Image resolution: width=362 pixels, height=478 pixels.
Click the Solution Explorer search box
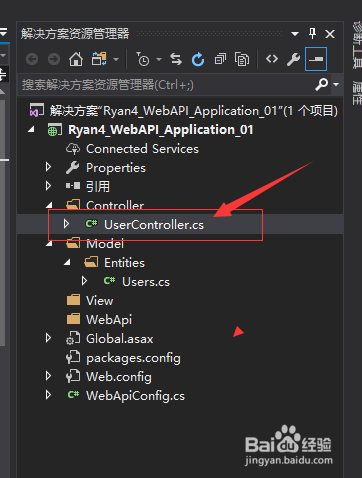167,85
